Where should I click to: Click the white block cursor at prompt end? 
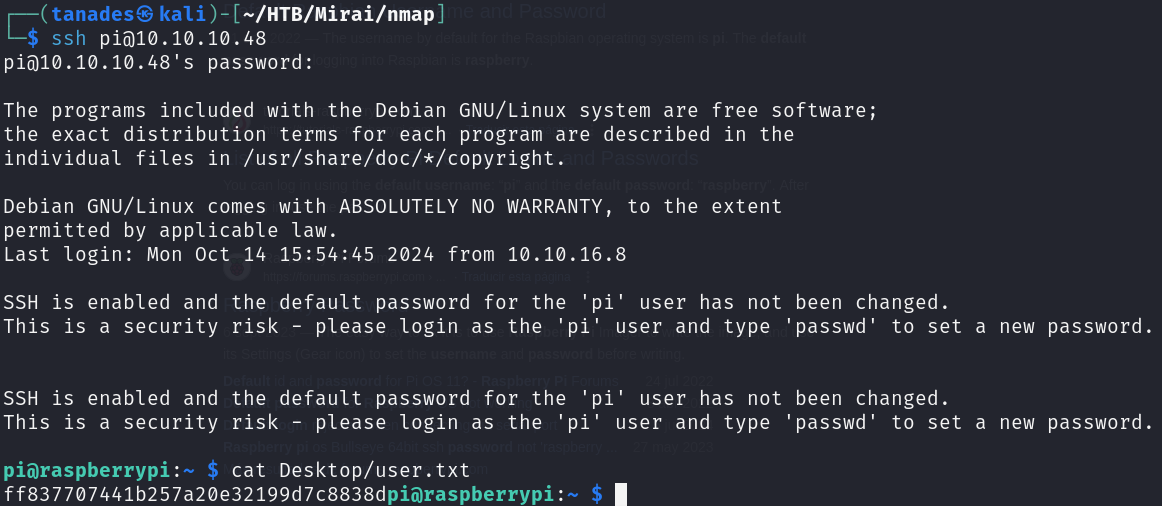click(x=621, y=494)
